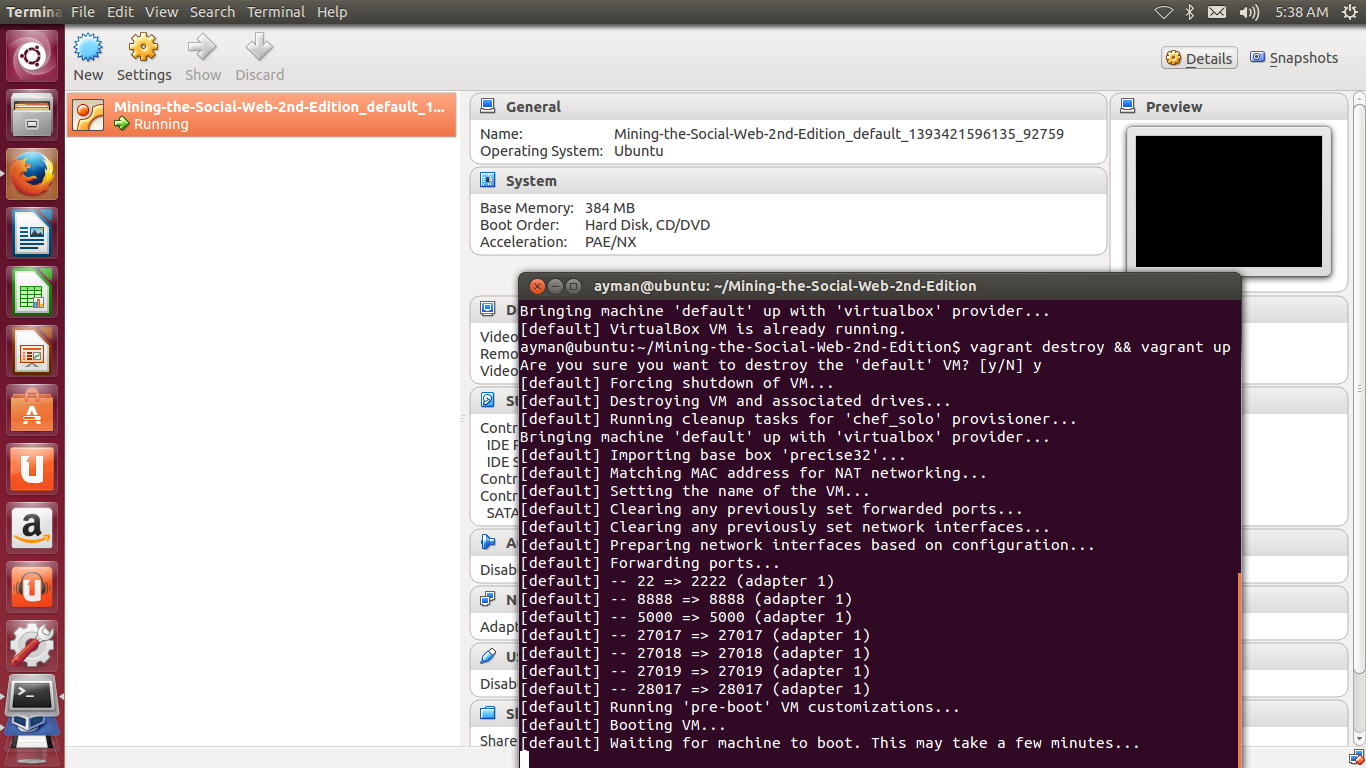The width and height of the screenshot is (1366, 768).
Task: Switch to the Details view button
Action: pos(1199,58)
